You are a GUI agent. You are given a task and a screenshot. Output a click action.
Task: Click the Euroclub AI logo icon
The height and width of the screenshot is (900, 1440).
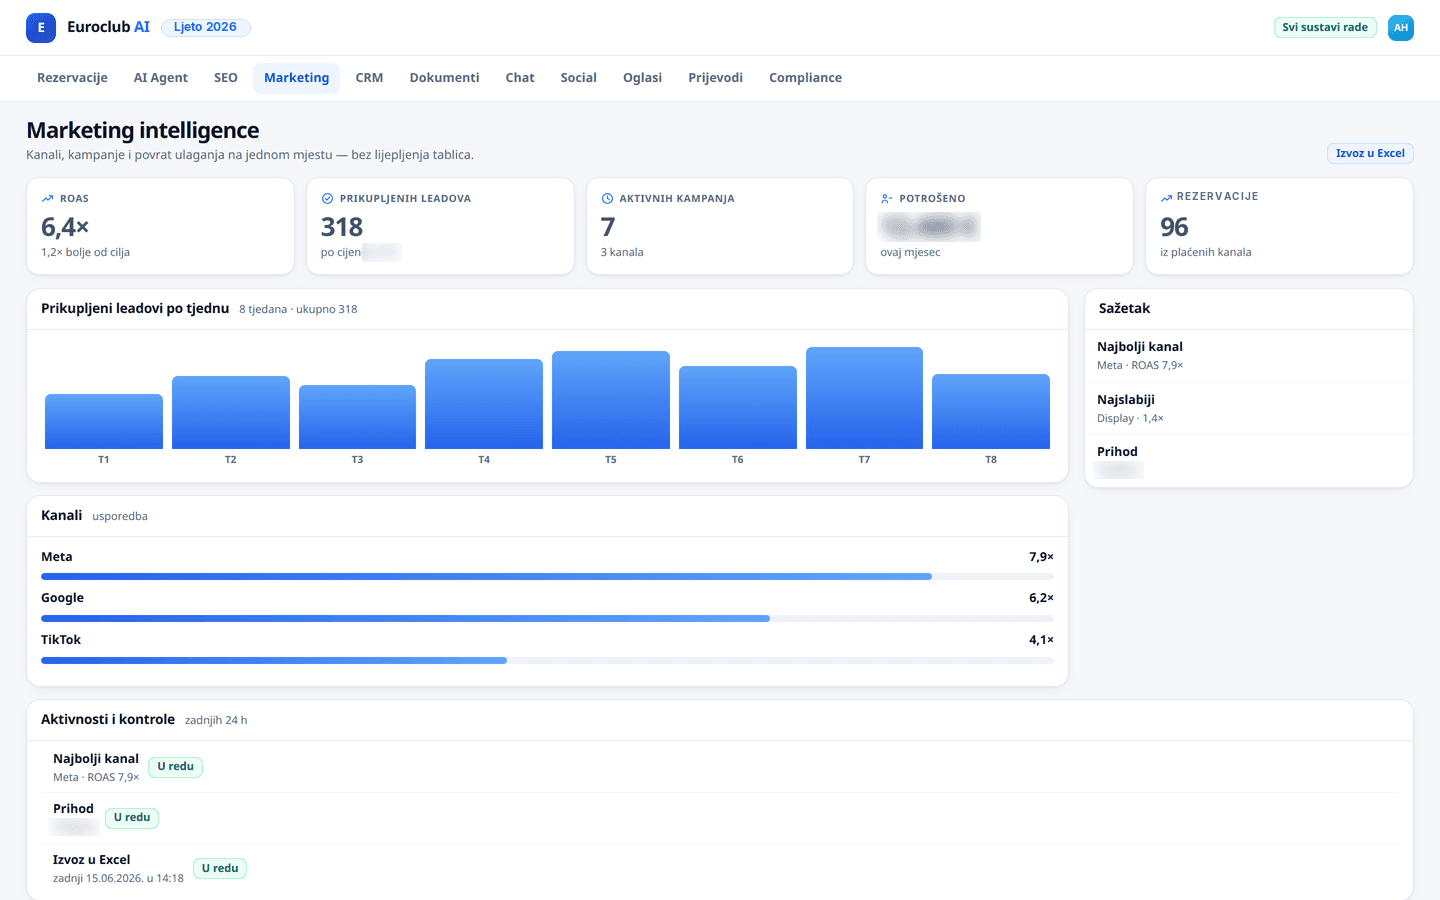click(41, 28)
